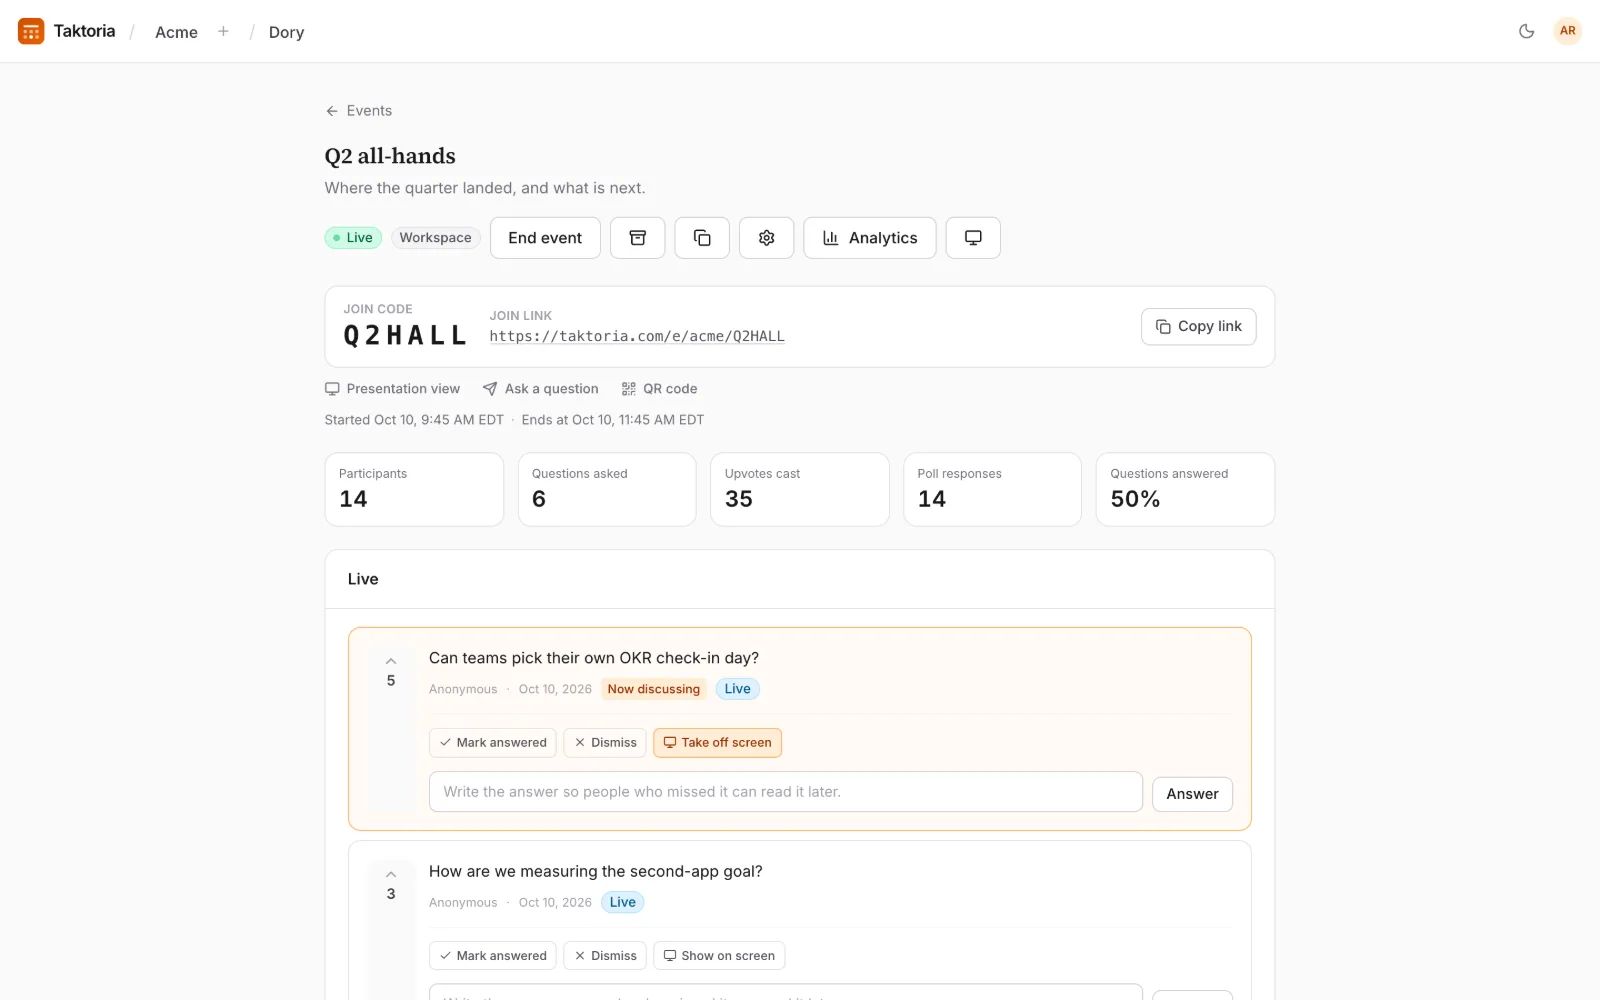Open the Analytics page
Viewport: 1600px width, 1000px height.
[870, 238]
